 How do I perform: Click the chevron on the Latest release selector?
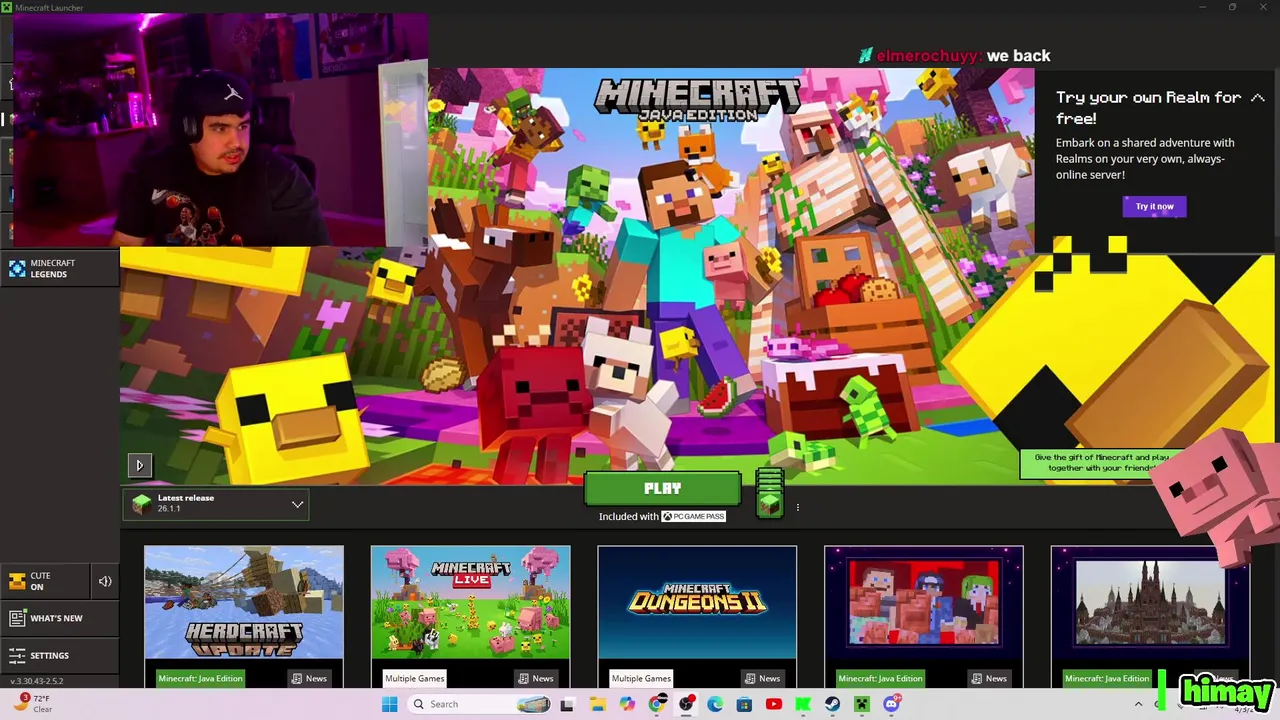[x=297, y=504]
